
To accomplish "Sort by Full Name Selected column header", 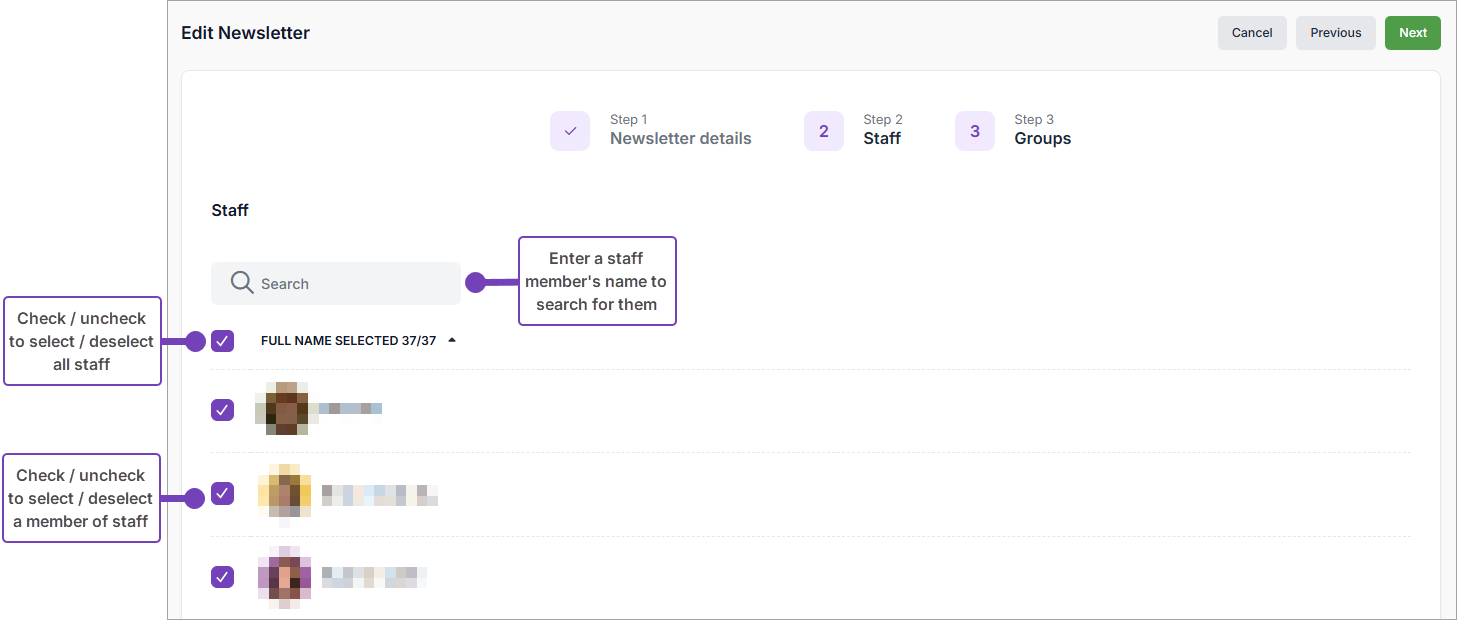I will tap(348, 341).
